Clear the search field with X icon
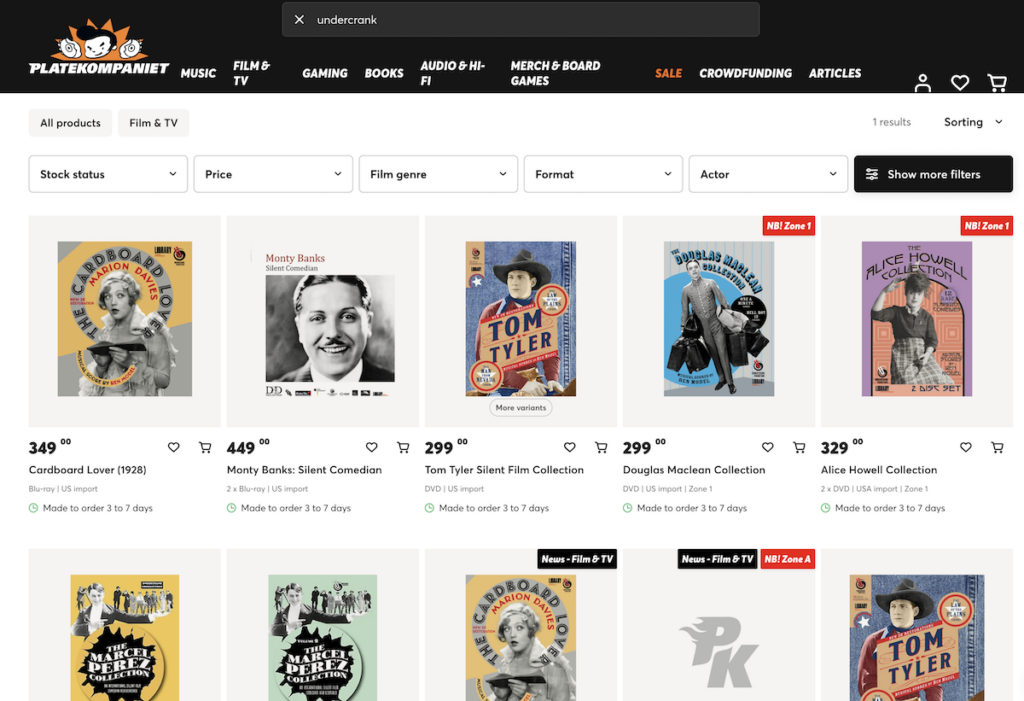Screen dimensions: 1024x701 pos(299,20)
